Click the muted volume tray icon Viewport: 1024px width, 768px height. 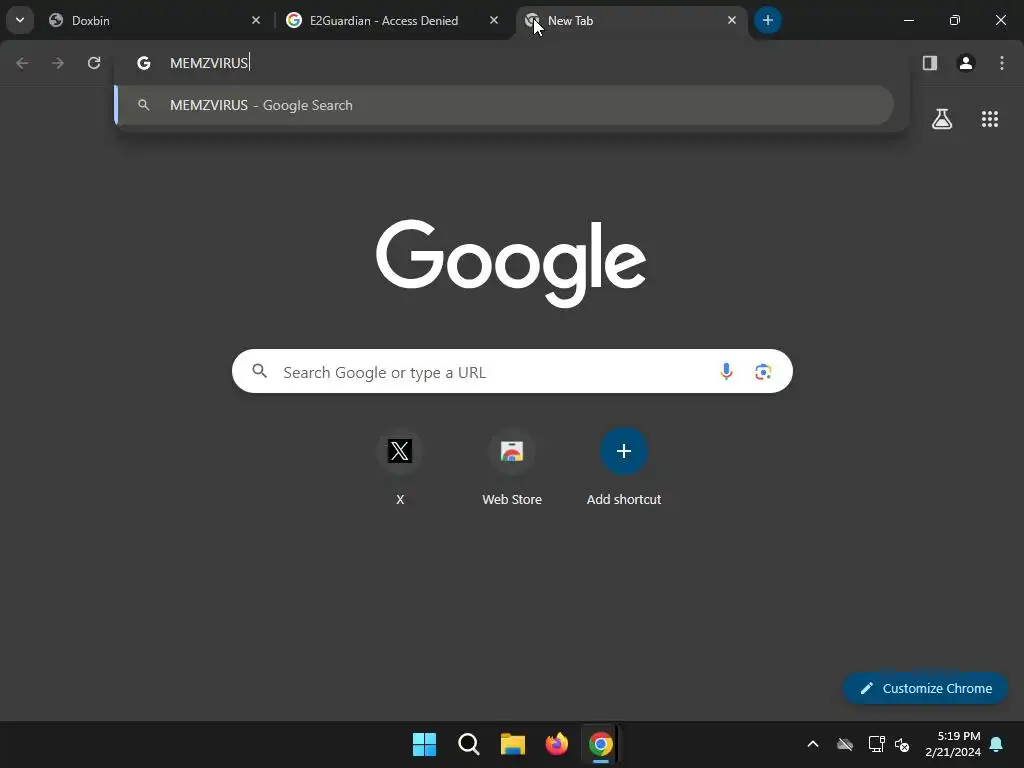click(902, 744)
